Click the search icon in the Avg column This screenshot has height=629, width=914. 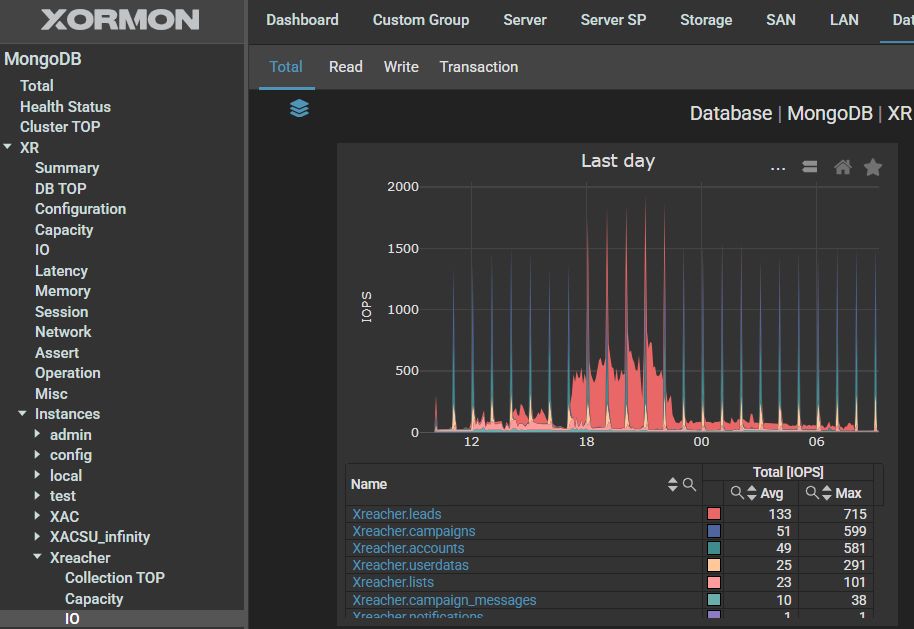tap(737, 493)
